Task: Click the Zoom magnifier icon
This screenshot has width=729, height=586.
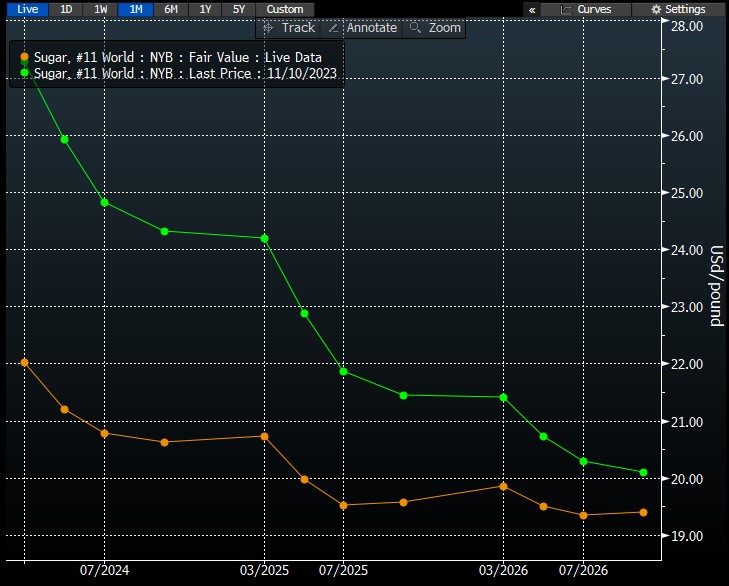Action: tap(415, 28)
